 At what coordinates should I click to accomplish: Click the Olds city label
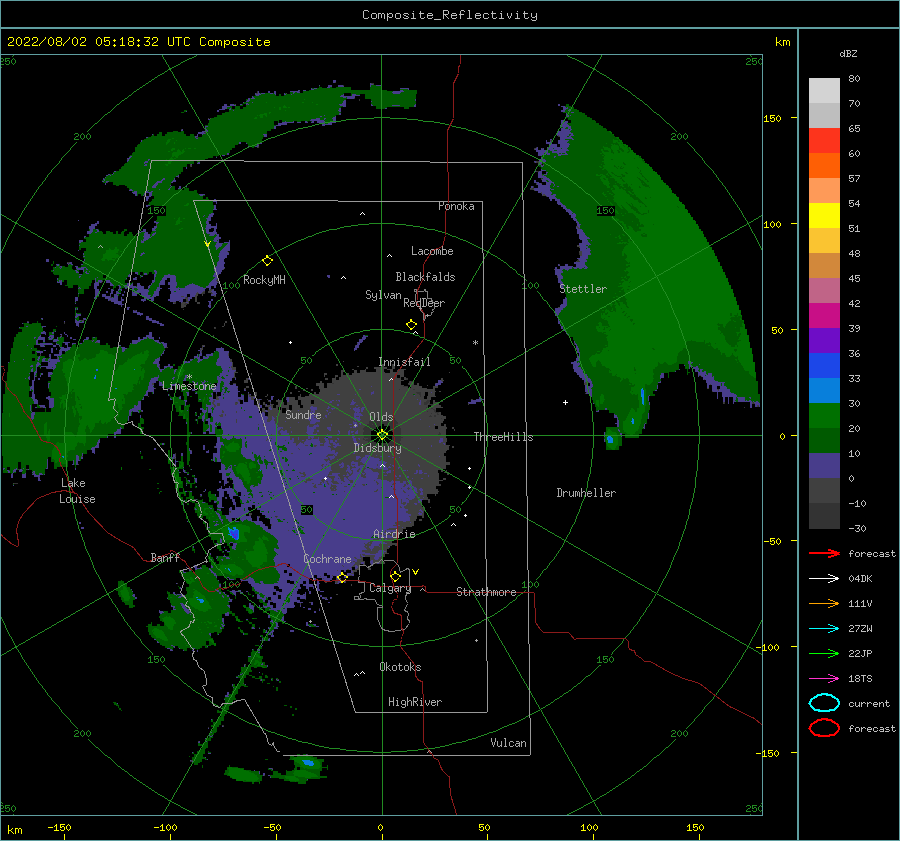381,417
